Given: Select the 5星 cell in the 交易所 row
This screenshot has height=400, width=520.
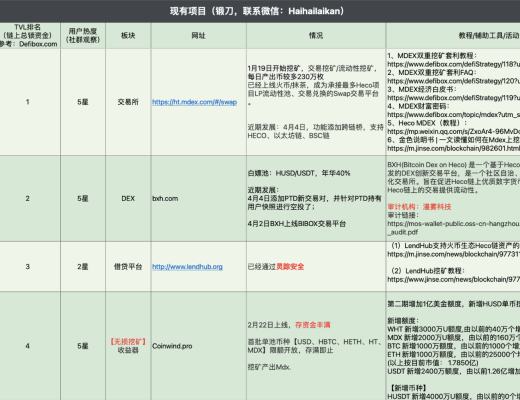Looking at the screenshot, I should tap(83, 102).
